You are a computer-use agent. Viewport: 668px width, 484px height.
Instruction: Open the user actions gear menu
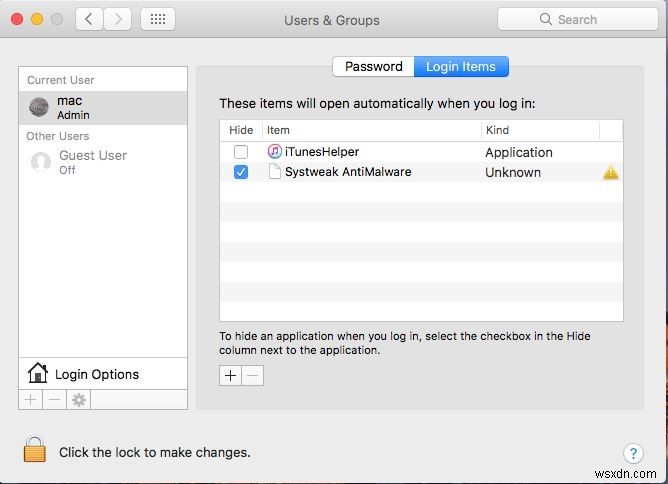click(x=79, y=400)
